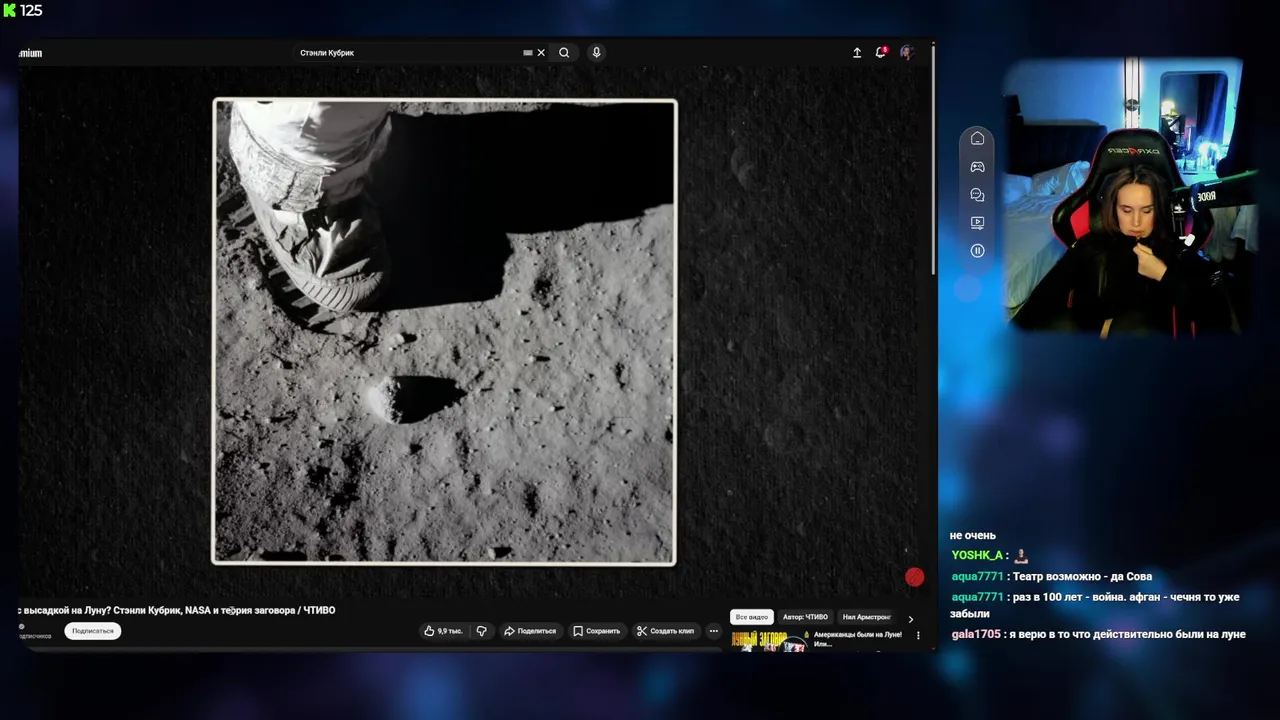Open the on-screen keyboard icon in search box
Viewport: 1280px width, 720px height.
coord(528,53)
